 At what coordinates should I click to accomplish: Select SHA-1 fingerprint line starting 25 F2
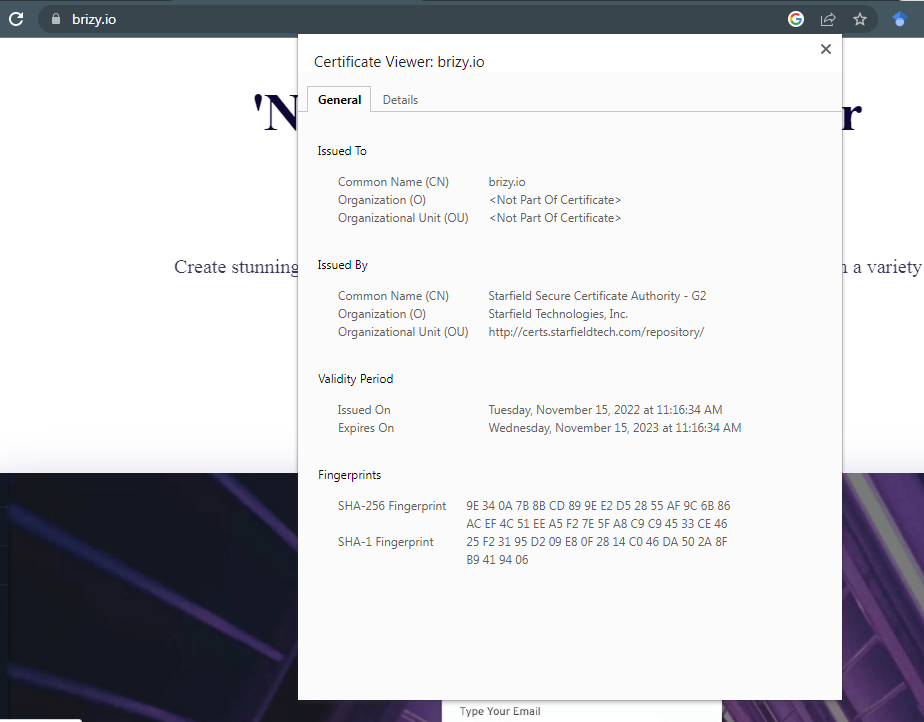click(x=597, y=542)
